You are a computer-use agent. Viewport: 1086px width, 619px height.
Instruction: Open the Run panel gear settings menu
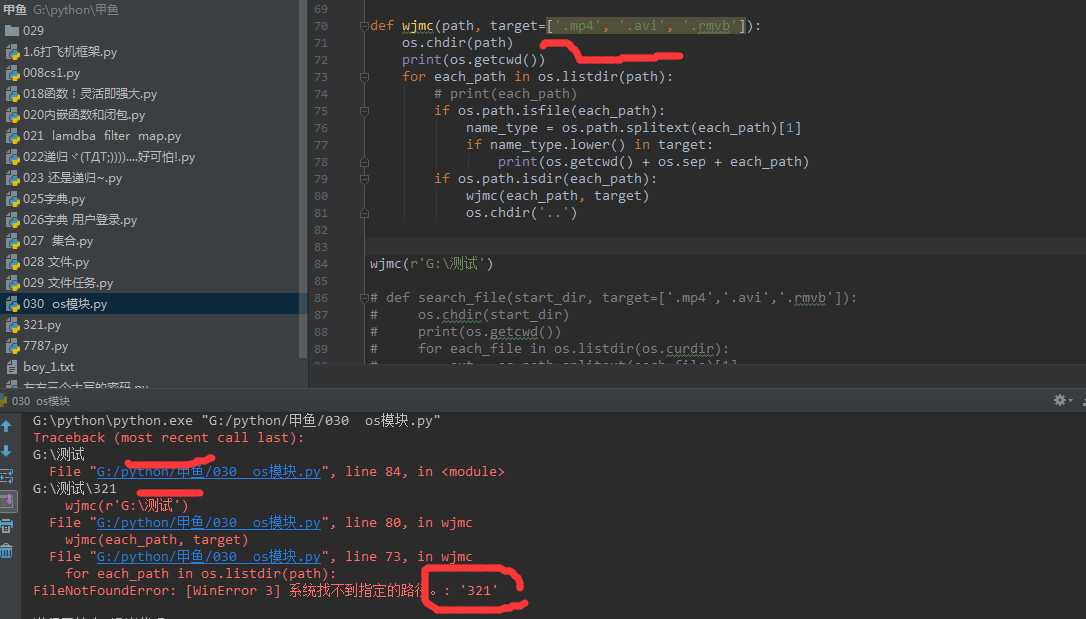[x=1061, y=400]
